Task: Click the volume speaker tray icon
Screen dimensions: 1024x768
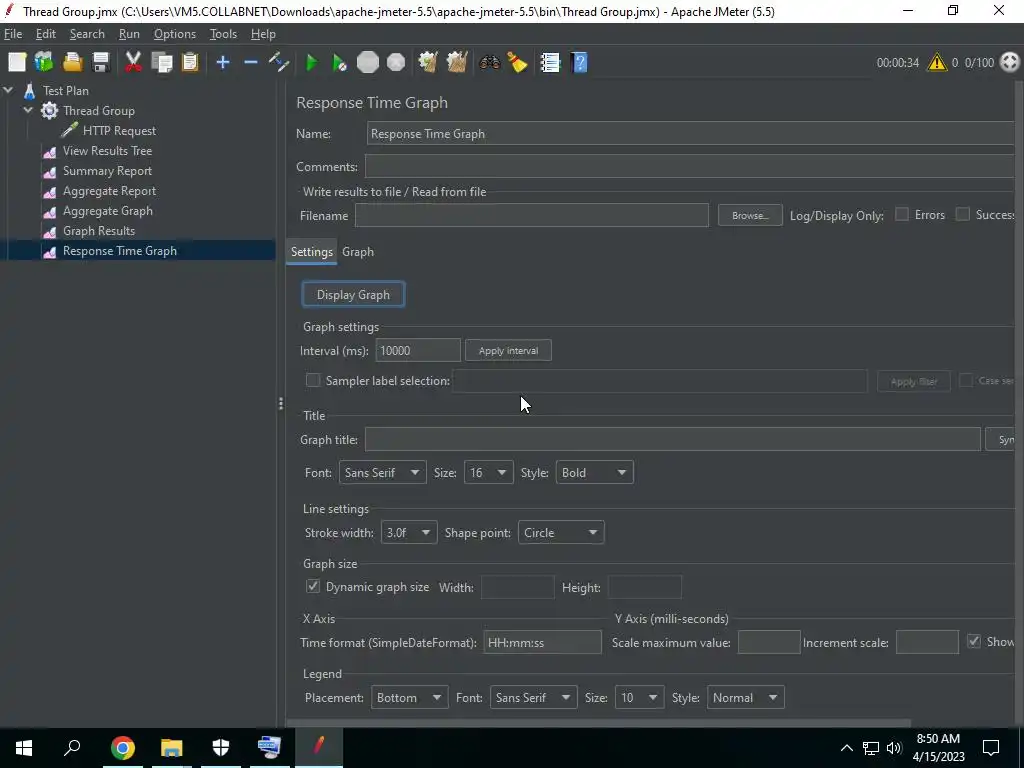Action: [x=894, y=748]
